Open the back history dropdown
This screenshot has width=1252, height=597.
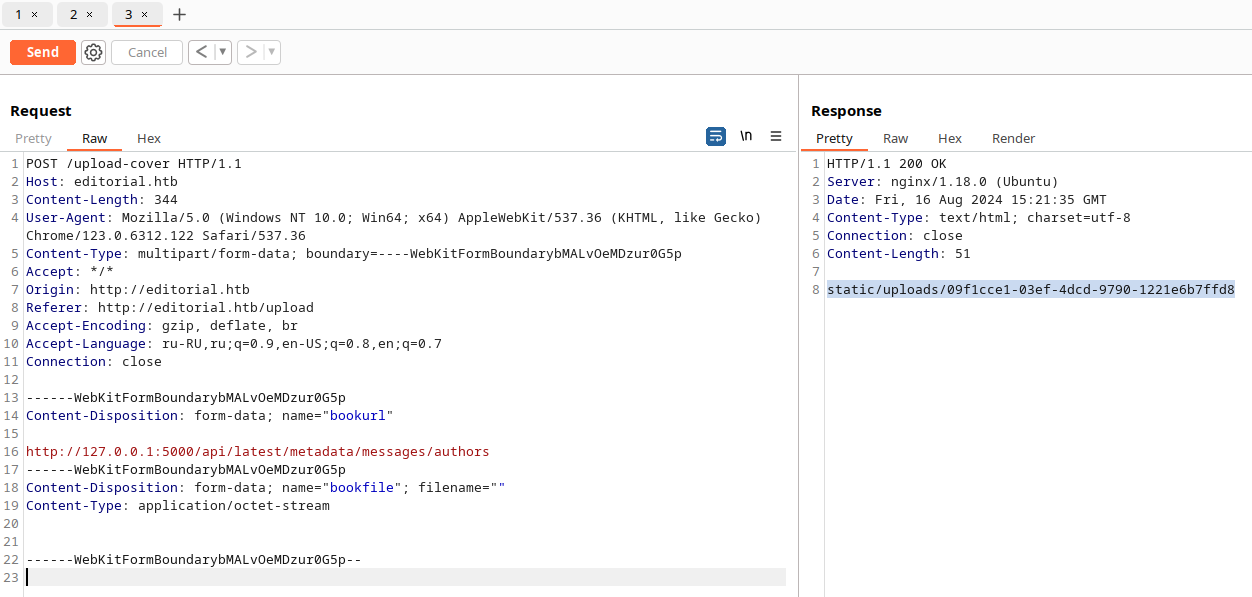pyautogui.click(x=223, y=52)
